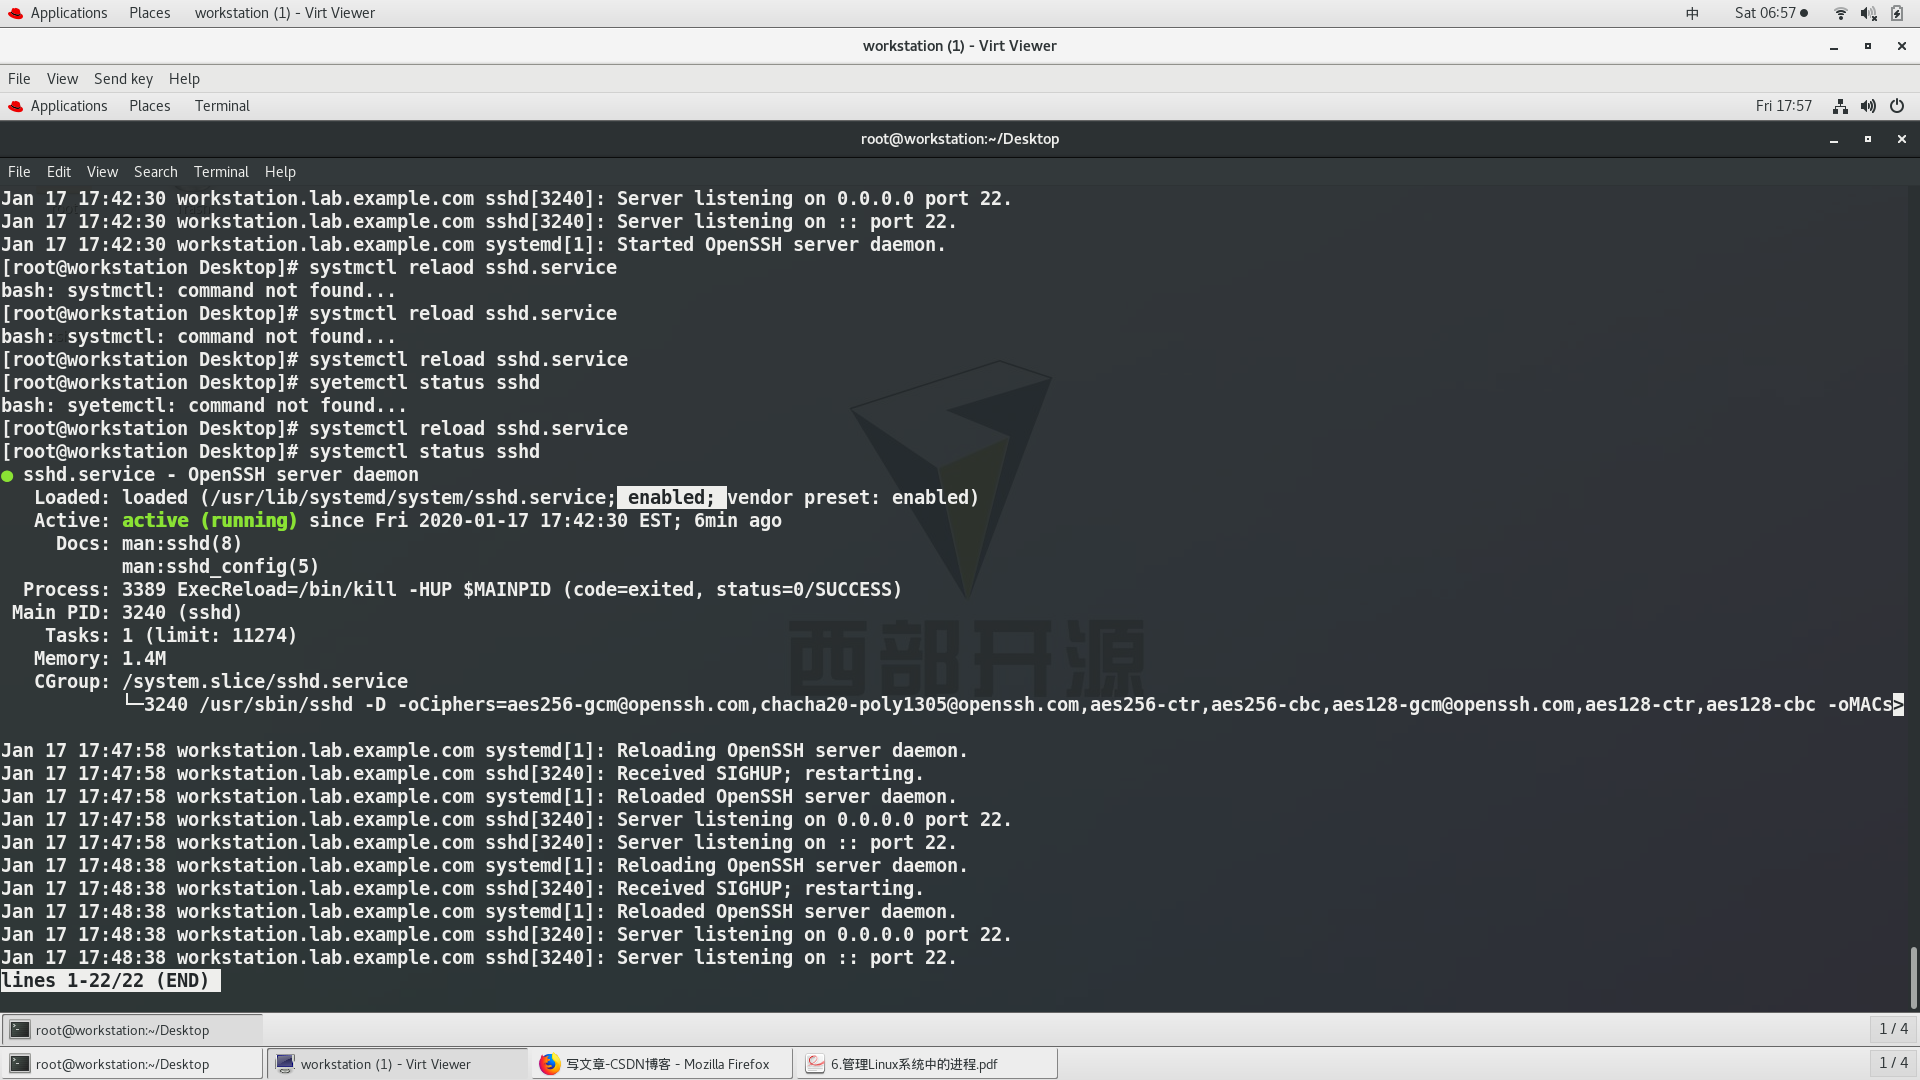Click the host Wi-Fi status icon
The image size is (1920, 1080).
tap(1840, 13)
